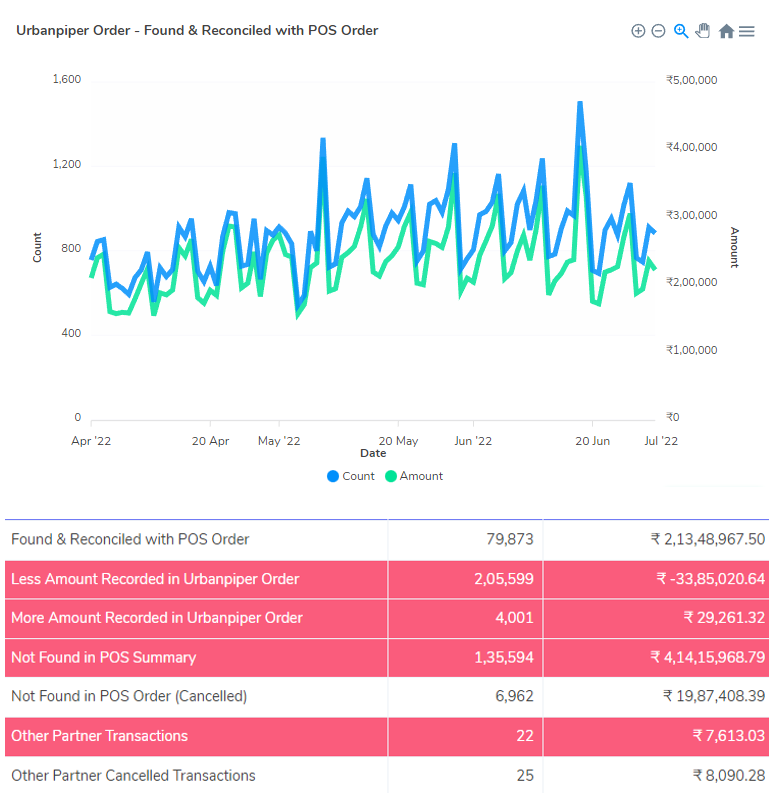Screen dimensions: 769x793
Task: Click the blue Count legend marker
Action: tap(333, 476)
